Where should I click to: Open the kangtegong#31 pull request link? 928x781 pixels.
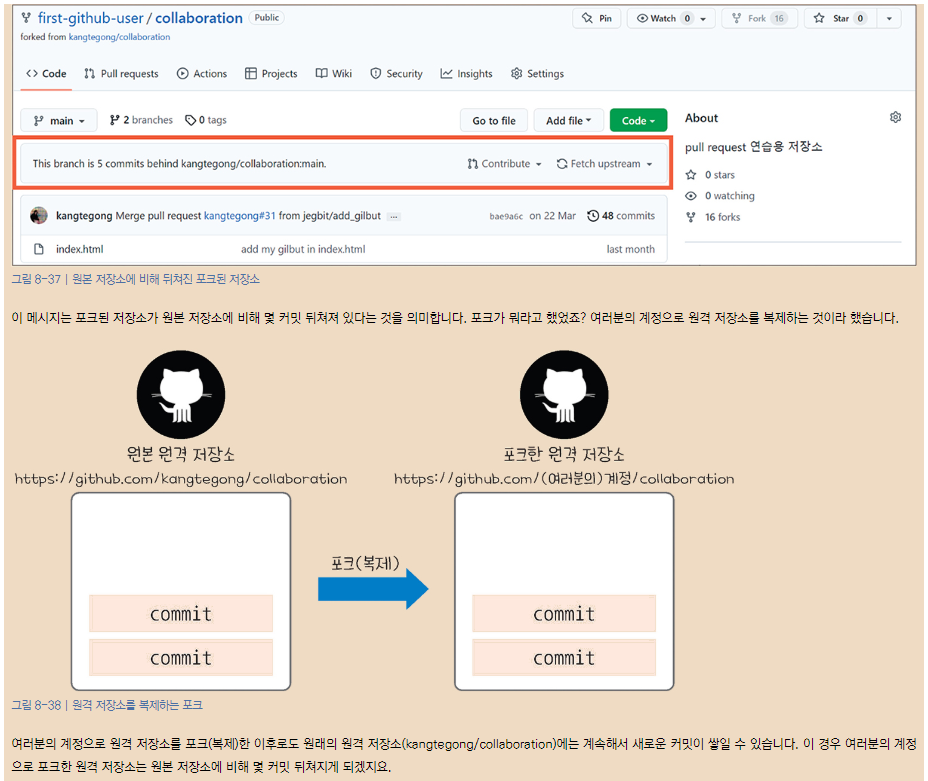click(240, 216)
